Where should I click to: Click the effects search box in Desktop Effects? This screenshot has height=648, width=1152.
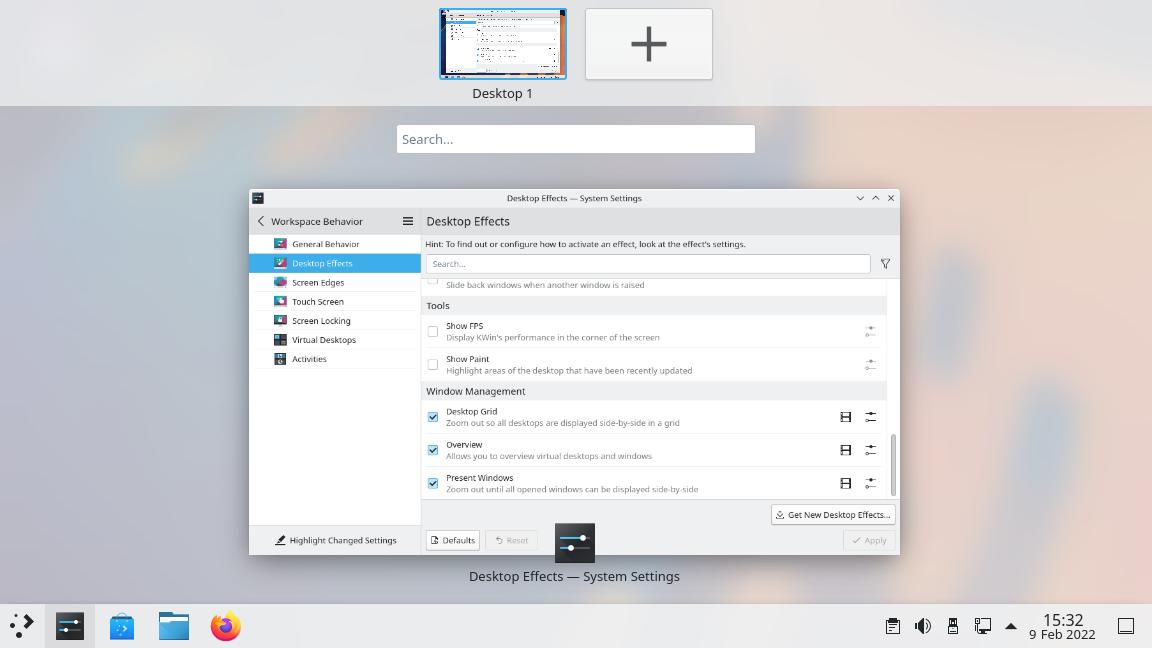click(x=648, y=264)
